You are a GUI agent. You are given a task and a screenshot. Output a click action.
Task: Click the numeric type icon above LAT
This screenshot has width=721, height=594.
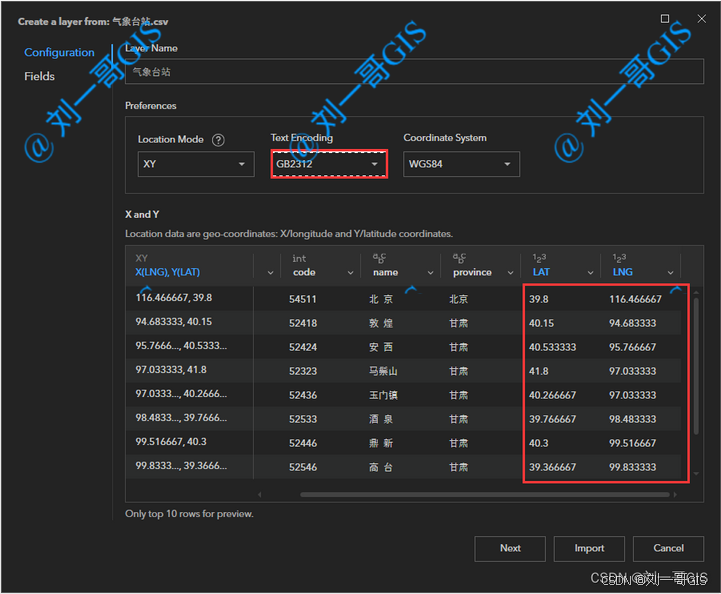pyautogui.click(x=539, y=258)
